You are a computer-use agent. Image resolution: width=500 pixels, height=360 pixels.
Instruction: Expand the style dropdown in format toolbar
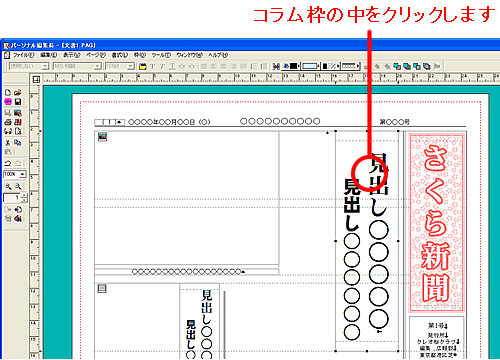coord(45,66)
